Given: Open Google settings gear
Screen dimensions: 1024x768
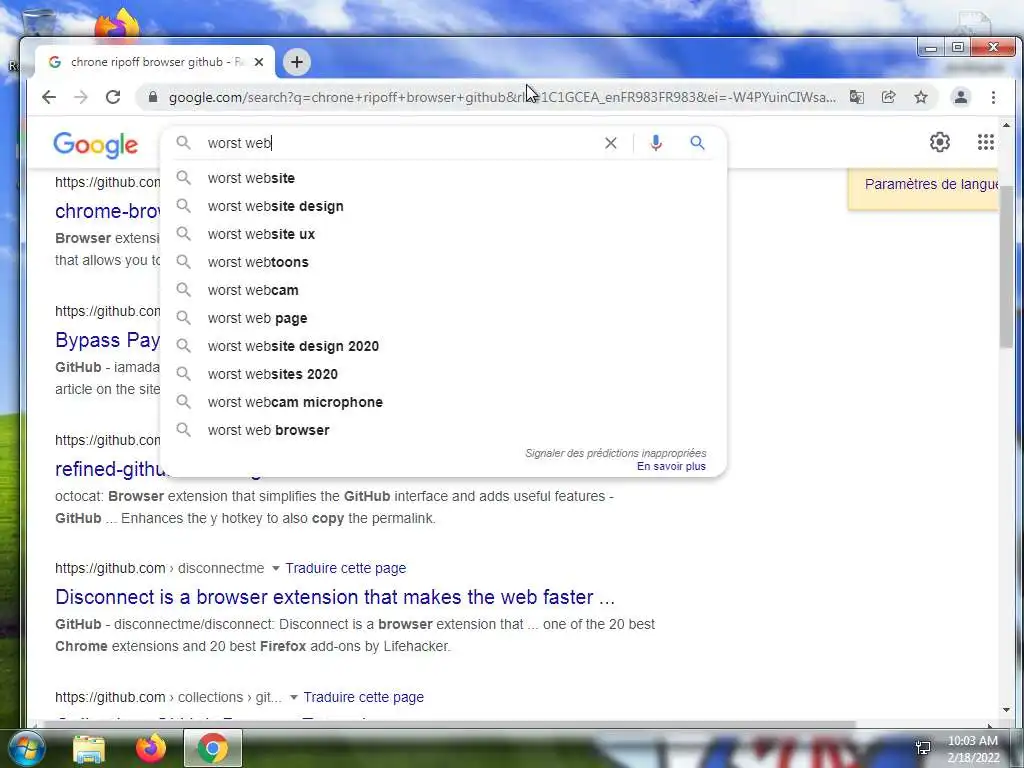Looking at the screenshot, I should coord(940,142).
